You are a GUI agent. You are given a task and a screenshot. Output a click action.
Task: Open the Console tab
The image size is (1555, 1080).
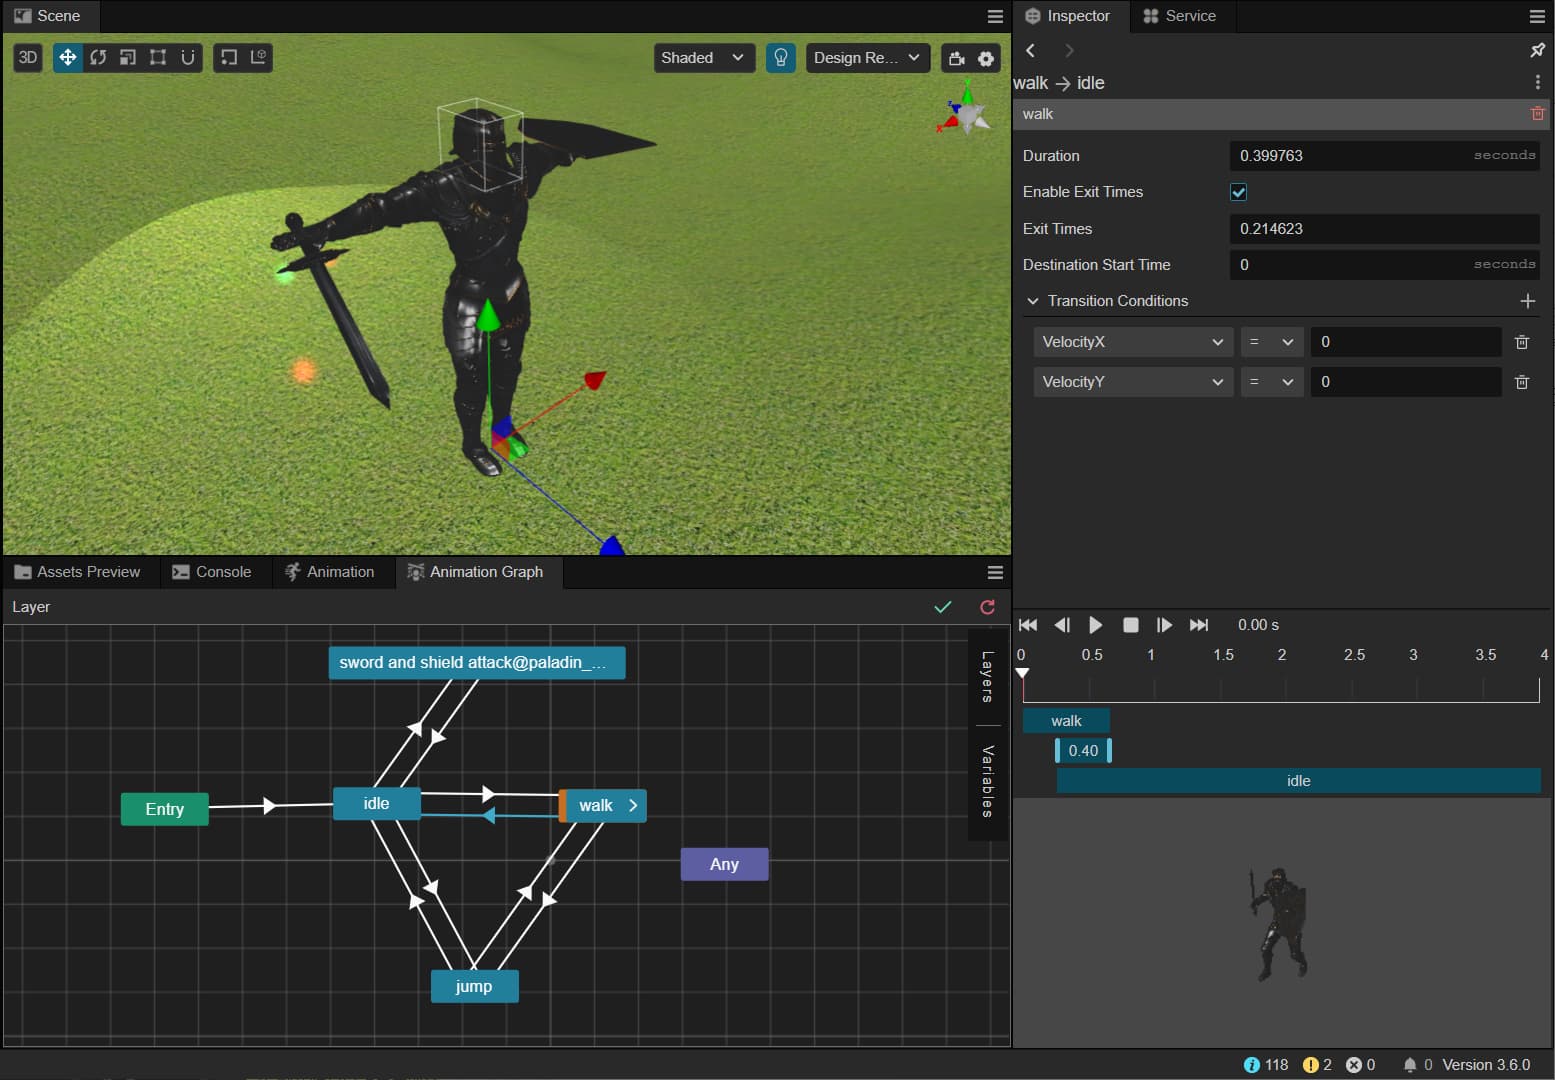coord(212,572)
